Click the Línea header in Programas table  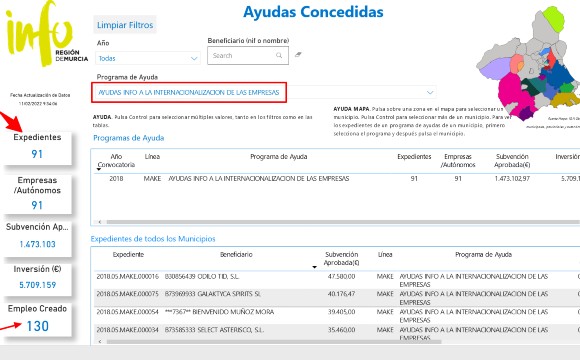pos(152,157)
